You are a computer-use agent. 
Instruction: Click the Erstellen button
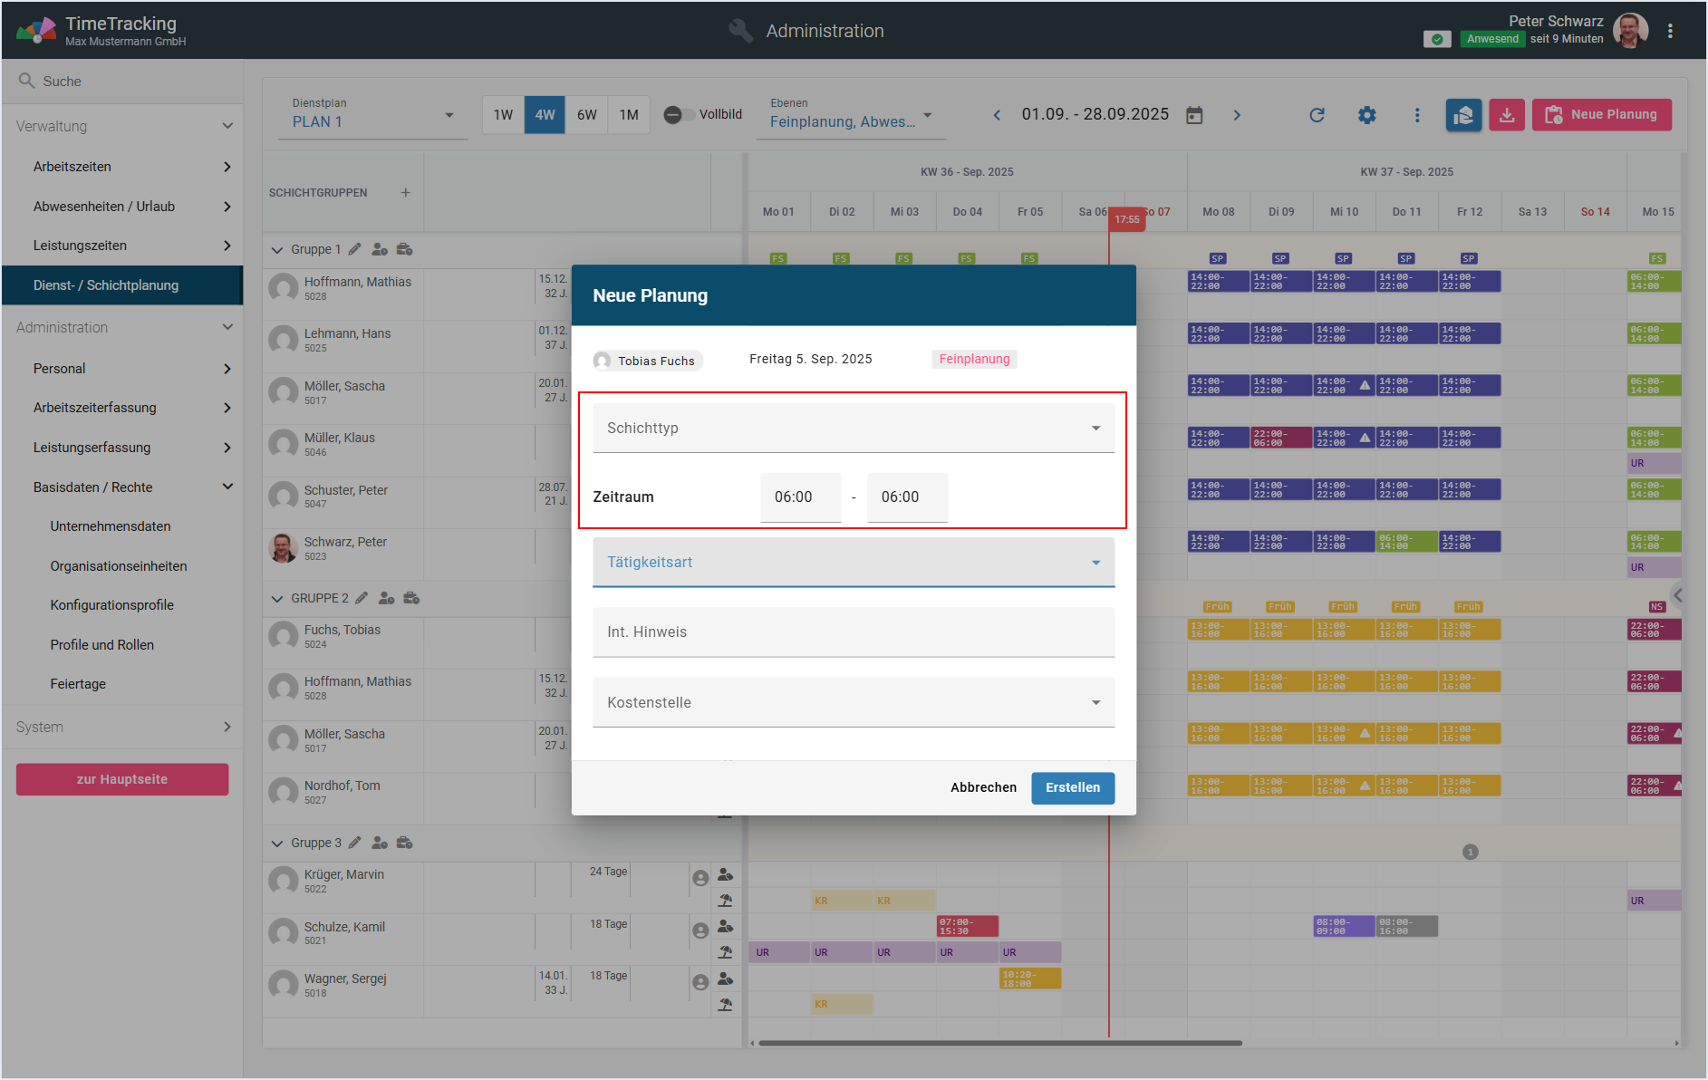coord(1072,788)
